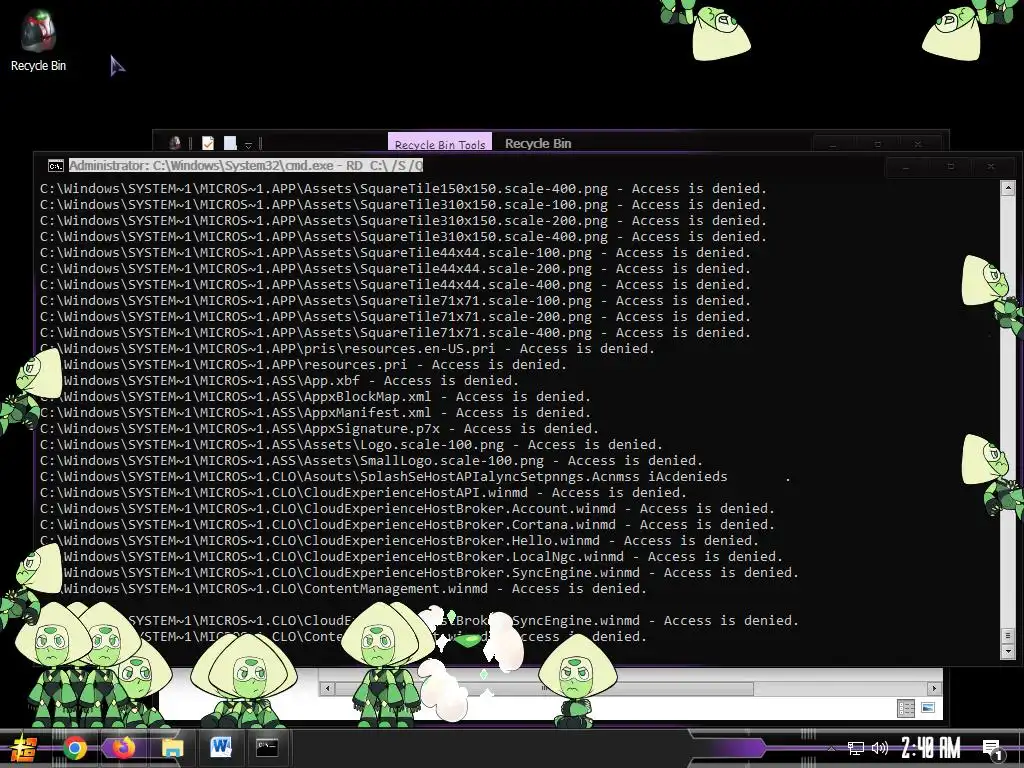Open the 2:40 AM clock

(931, 748)
